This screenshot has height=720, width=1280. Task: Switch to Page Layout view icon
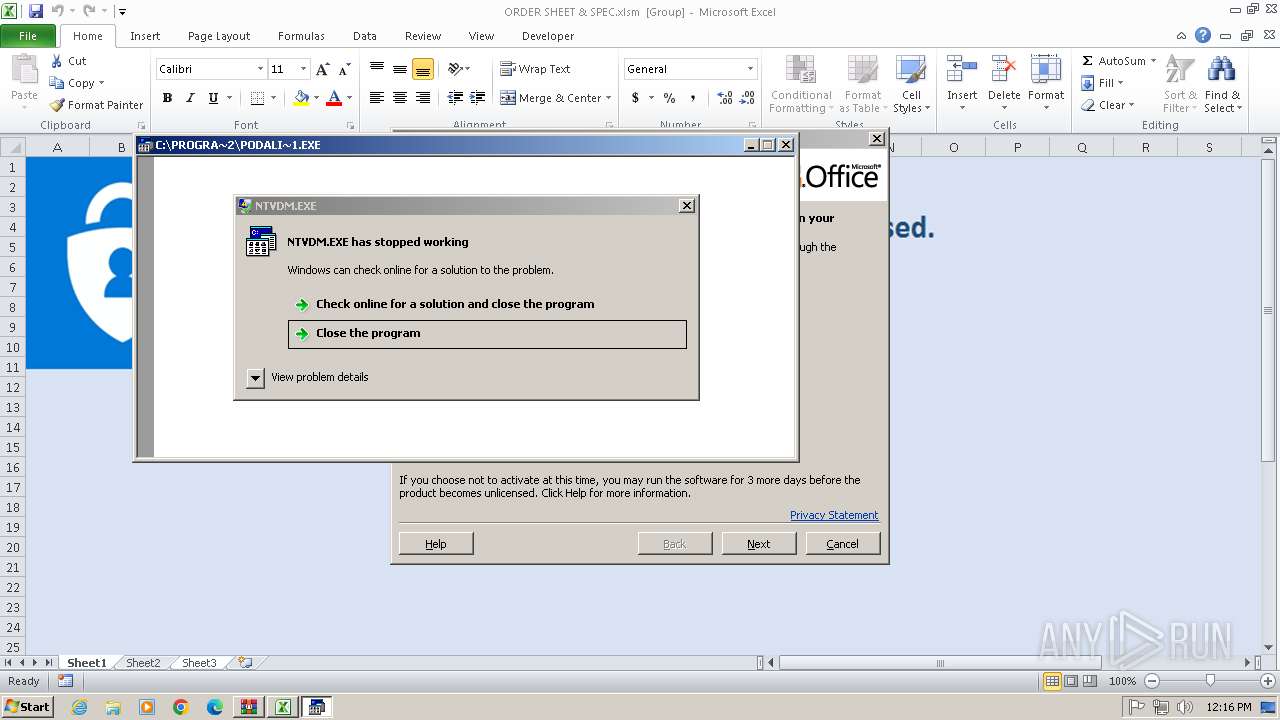coord(1071,681)
